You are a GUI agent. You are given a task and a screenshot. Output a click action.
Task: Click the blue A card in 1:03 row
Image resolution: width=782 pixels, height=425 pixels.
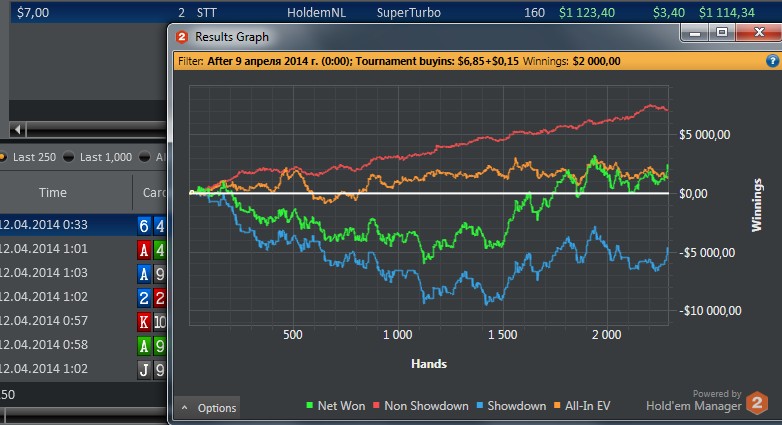[144, 274]
